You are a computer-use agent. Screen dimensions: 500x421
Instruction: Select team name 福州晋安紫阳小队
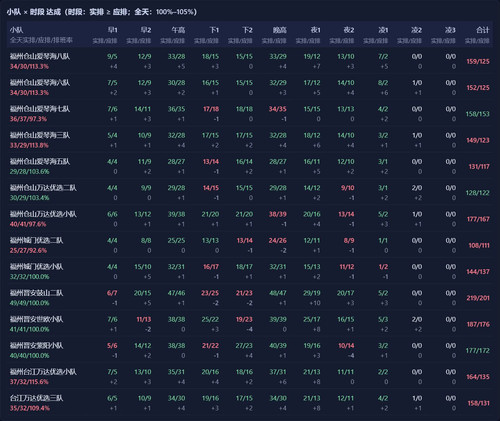coord(37,345)
